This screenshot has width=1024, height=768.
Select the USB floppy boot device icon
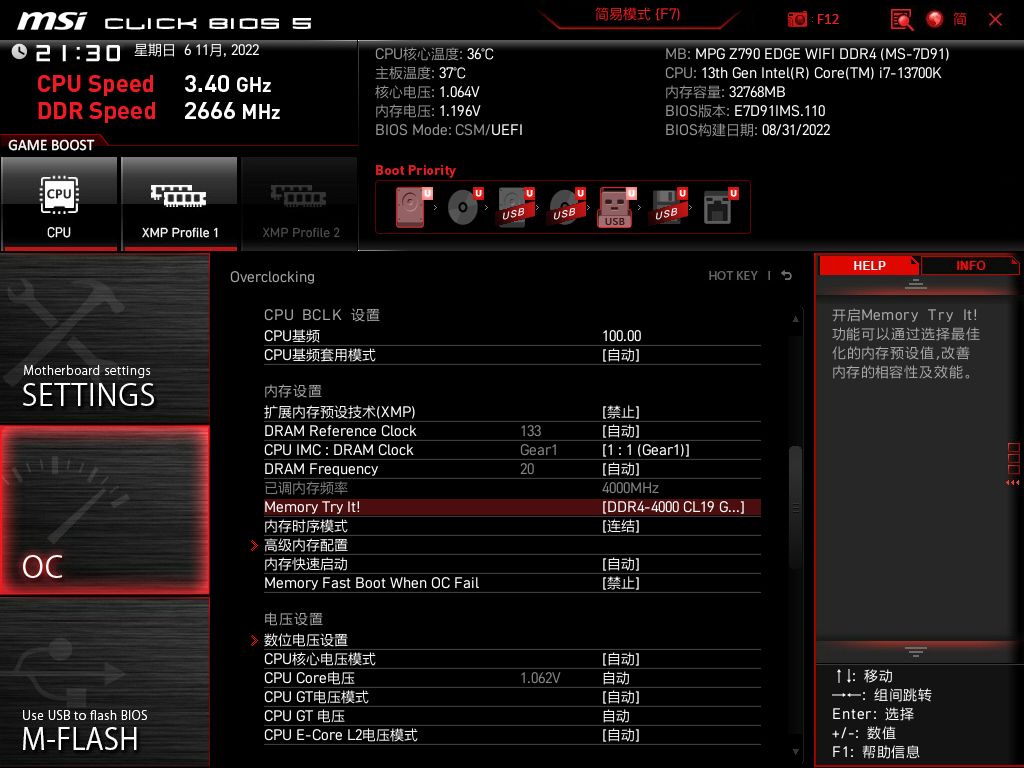point(668,207)
